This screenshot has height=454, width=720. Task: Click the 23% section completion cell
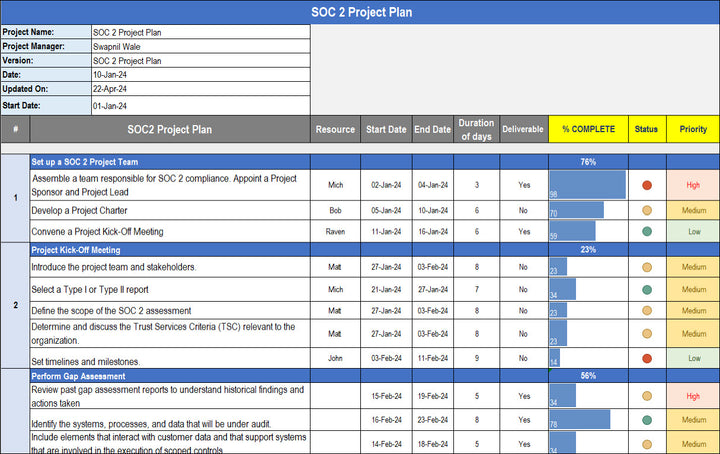(588, 250)
